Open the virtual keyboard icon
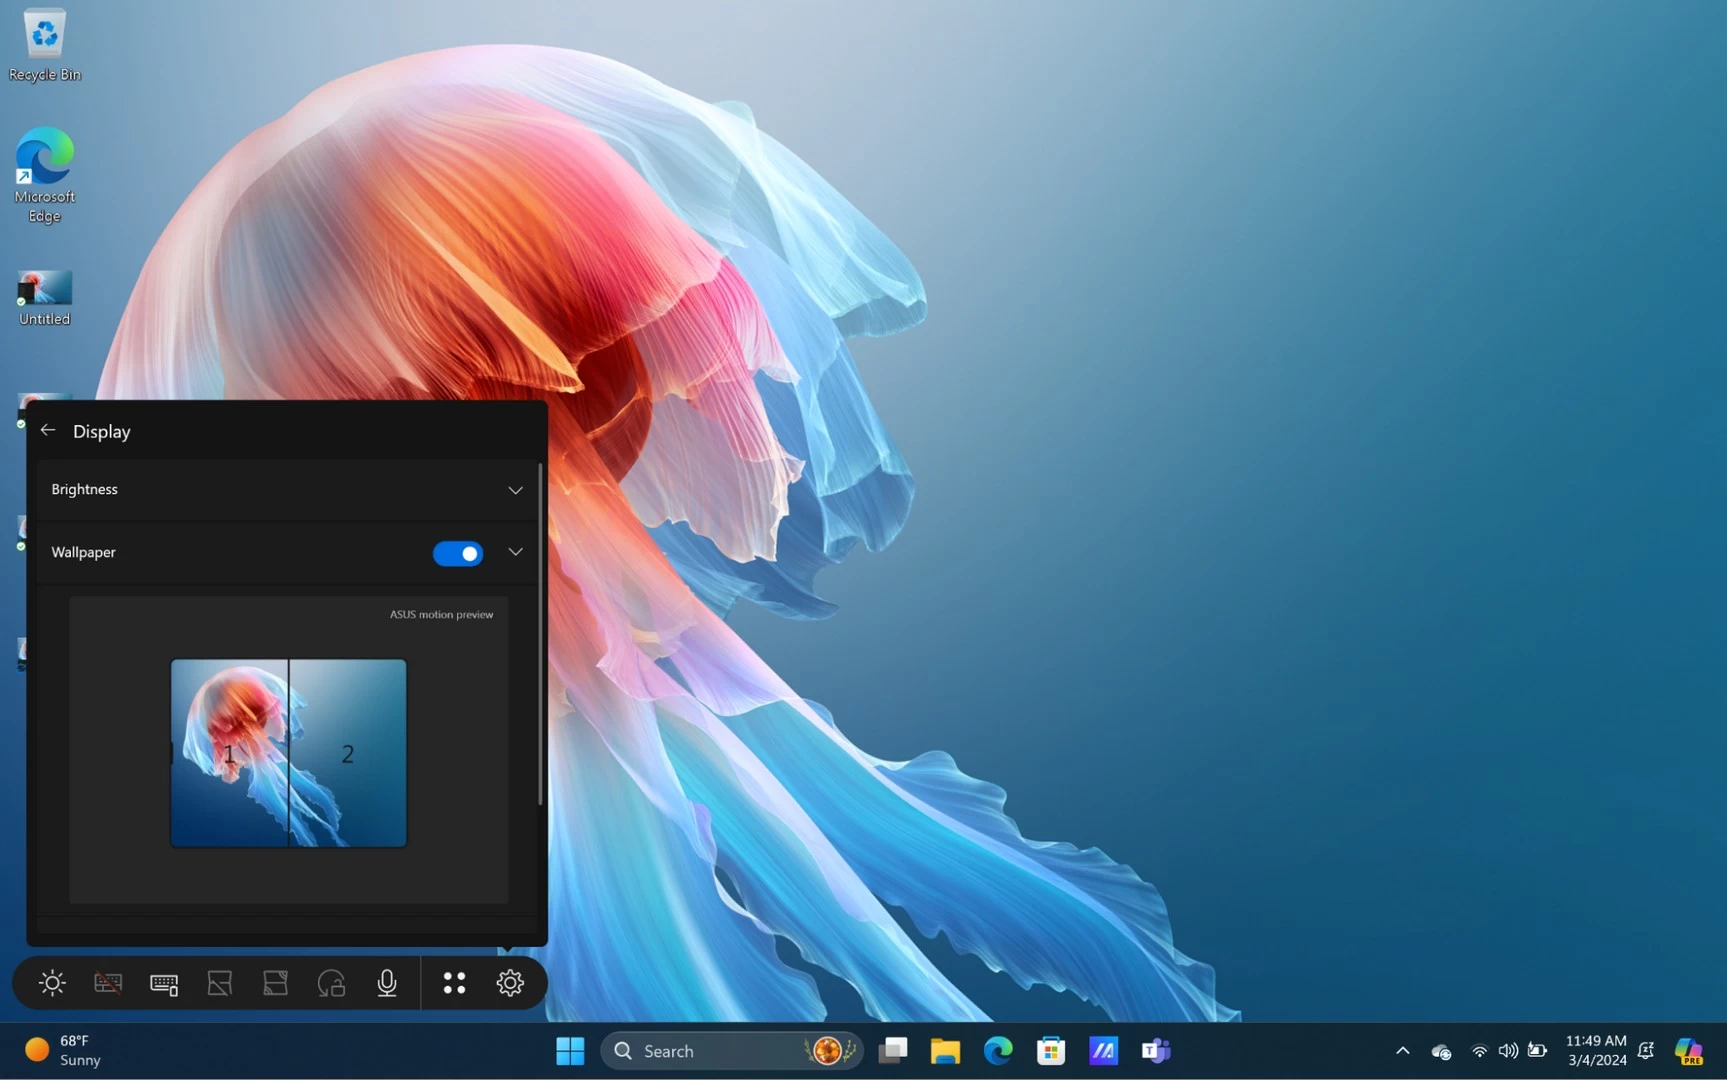This screenshot has height=1080, width=1727. click(164, 984)
